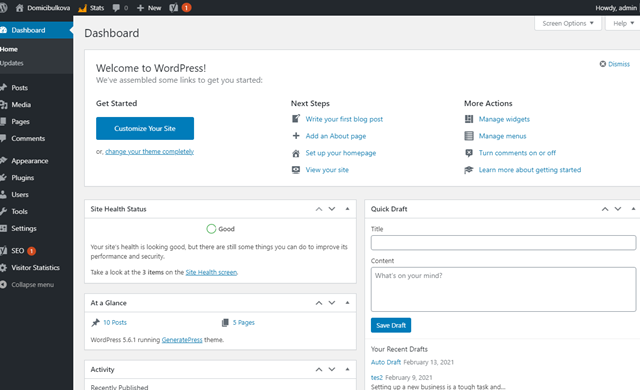
Task: Open the Domicibulkova site home icon
Action: coord(19,8)
